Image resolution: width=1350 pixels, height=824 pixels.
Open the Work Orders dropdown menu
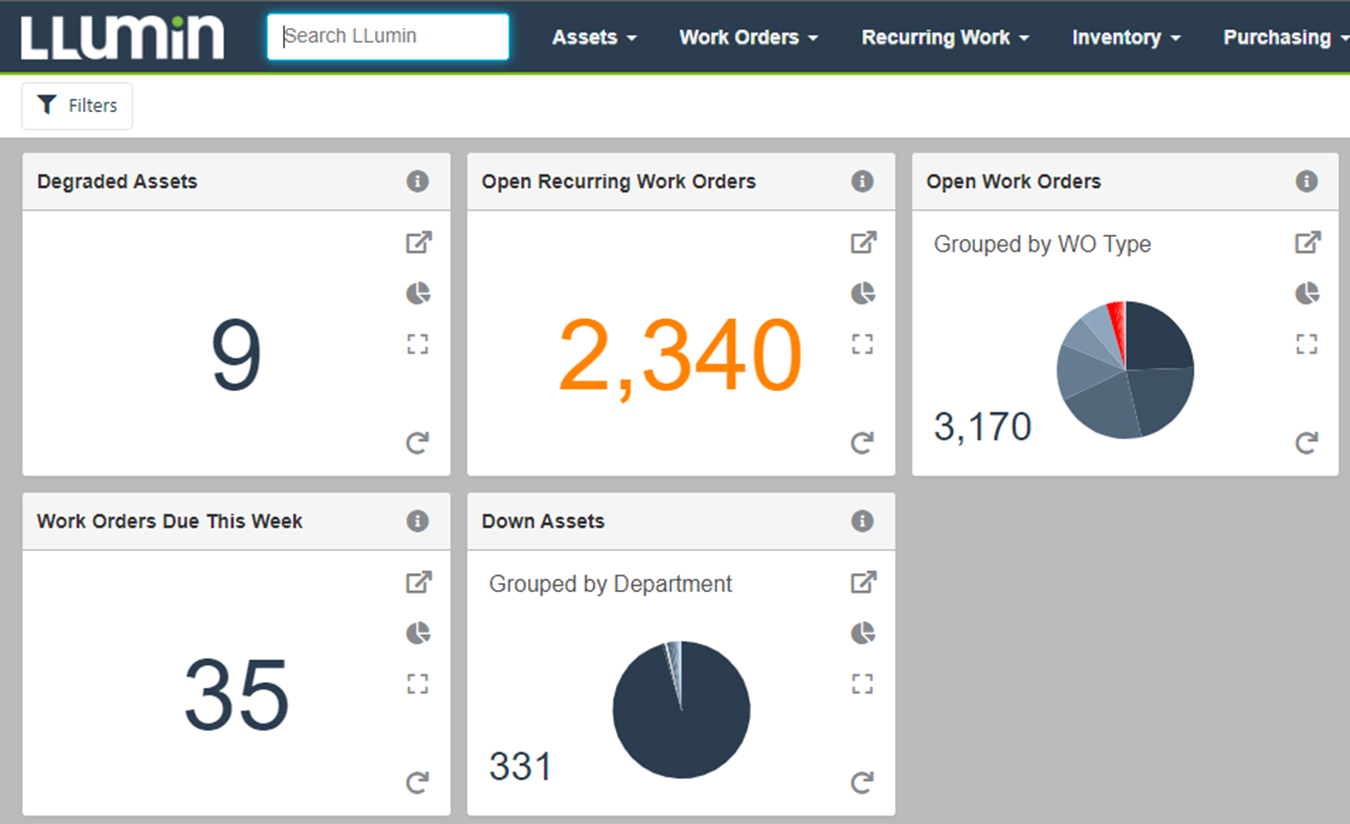[748, 37]
